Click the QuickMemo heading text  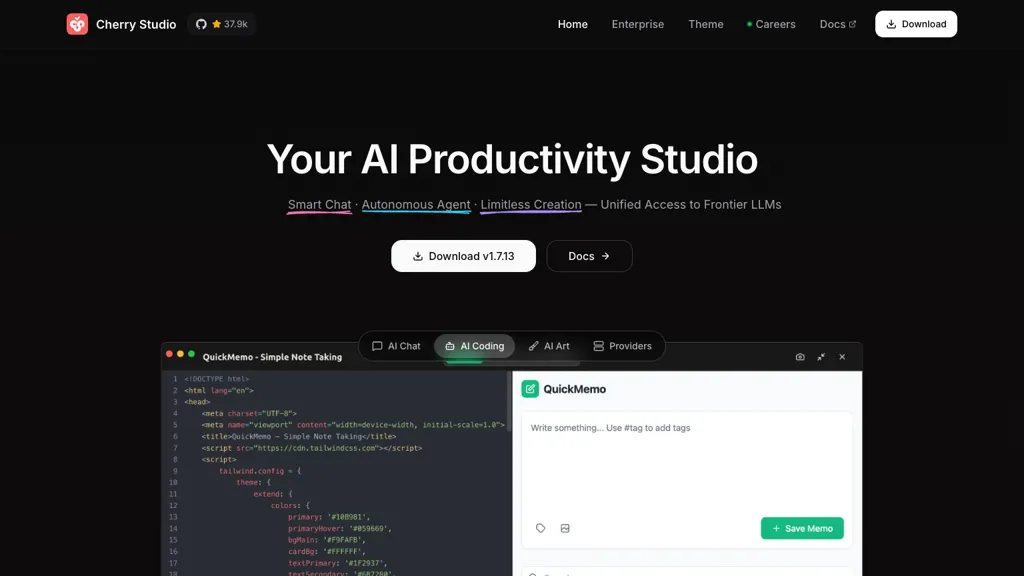click(575, 389)
